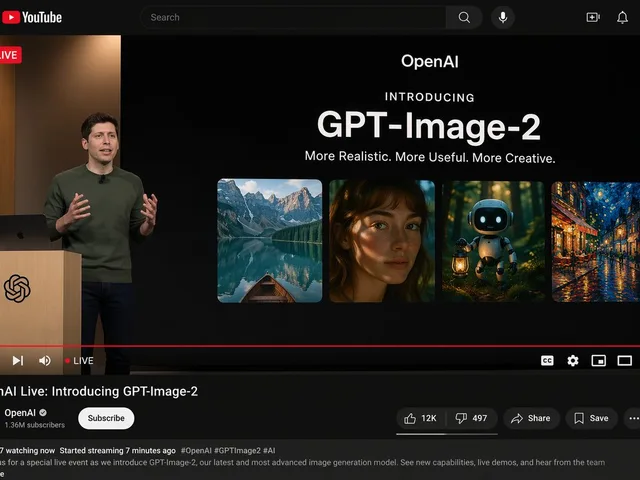Subscribe to the OpenAI channel
The width and height of the screenshot is (640, 480).
click(x=106, y=418)
